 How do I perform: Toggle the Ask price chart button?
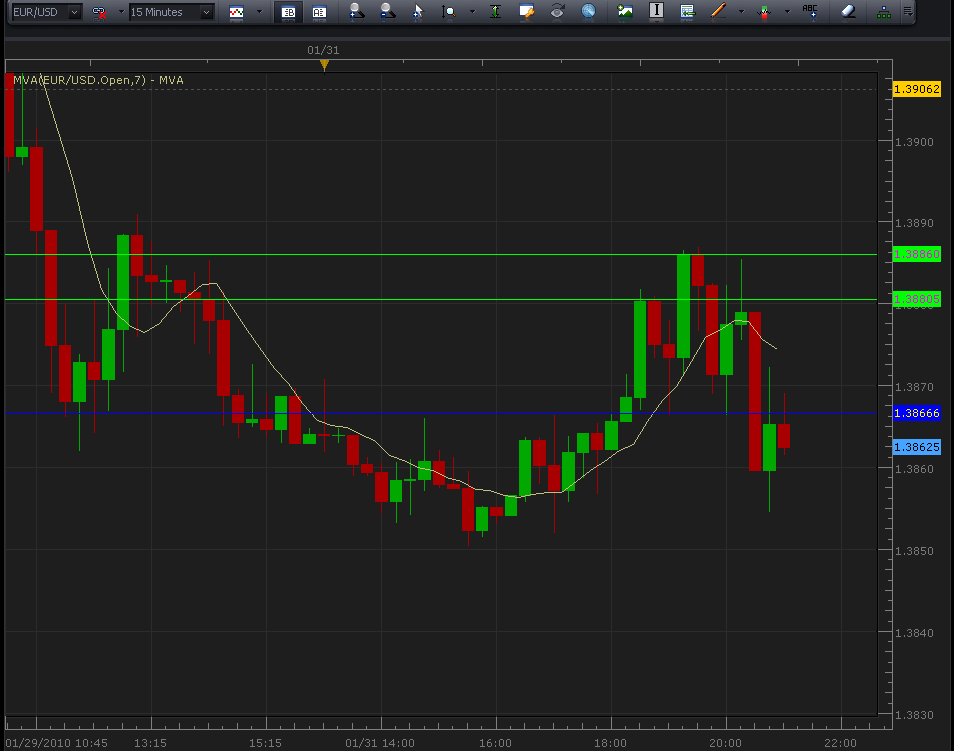click(319, 12)
